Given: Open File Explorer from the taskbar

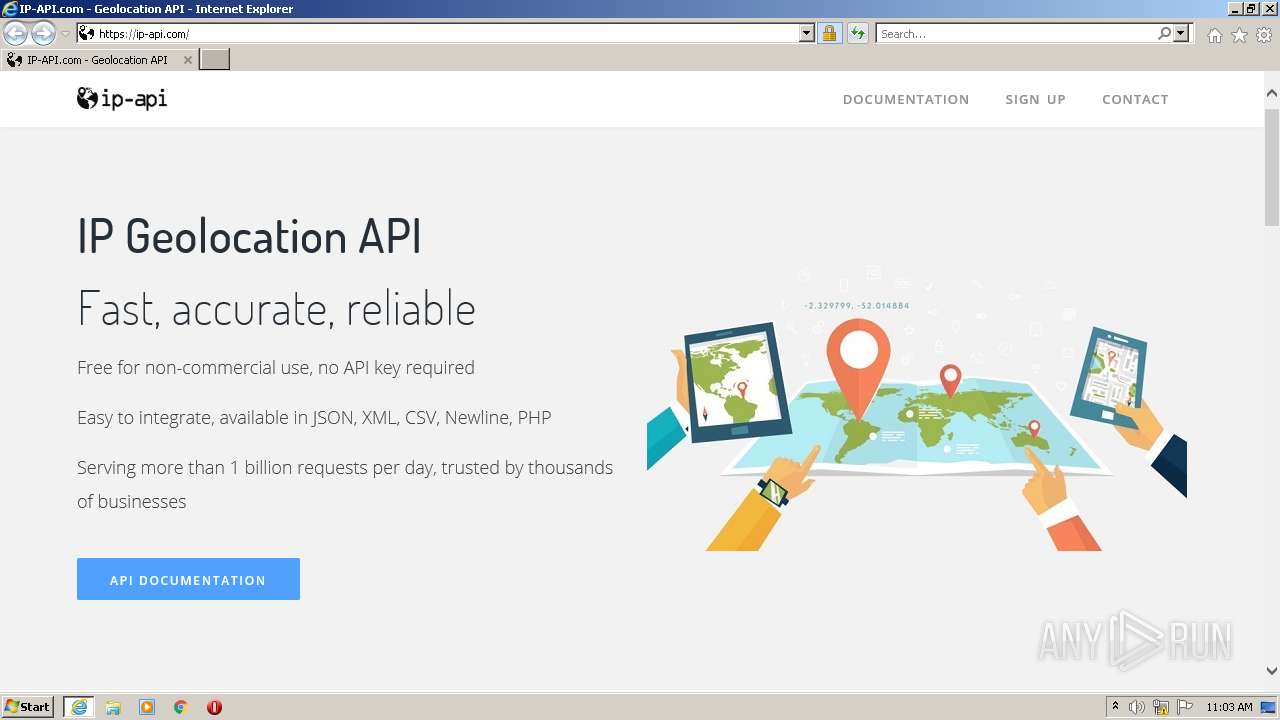Looking at the screenshot, I should click(x=113, y=707).
